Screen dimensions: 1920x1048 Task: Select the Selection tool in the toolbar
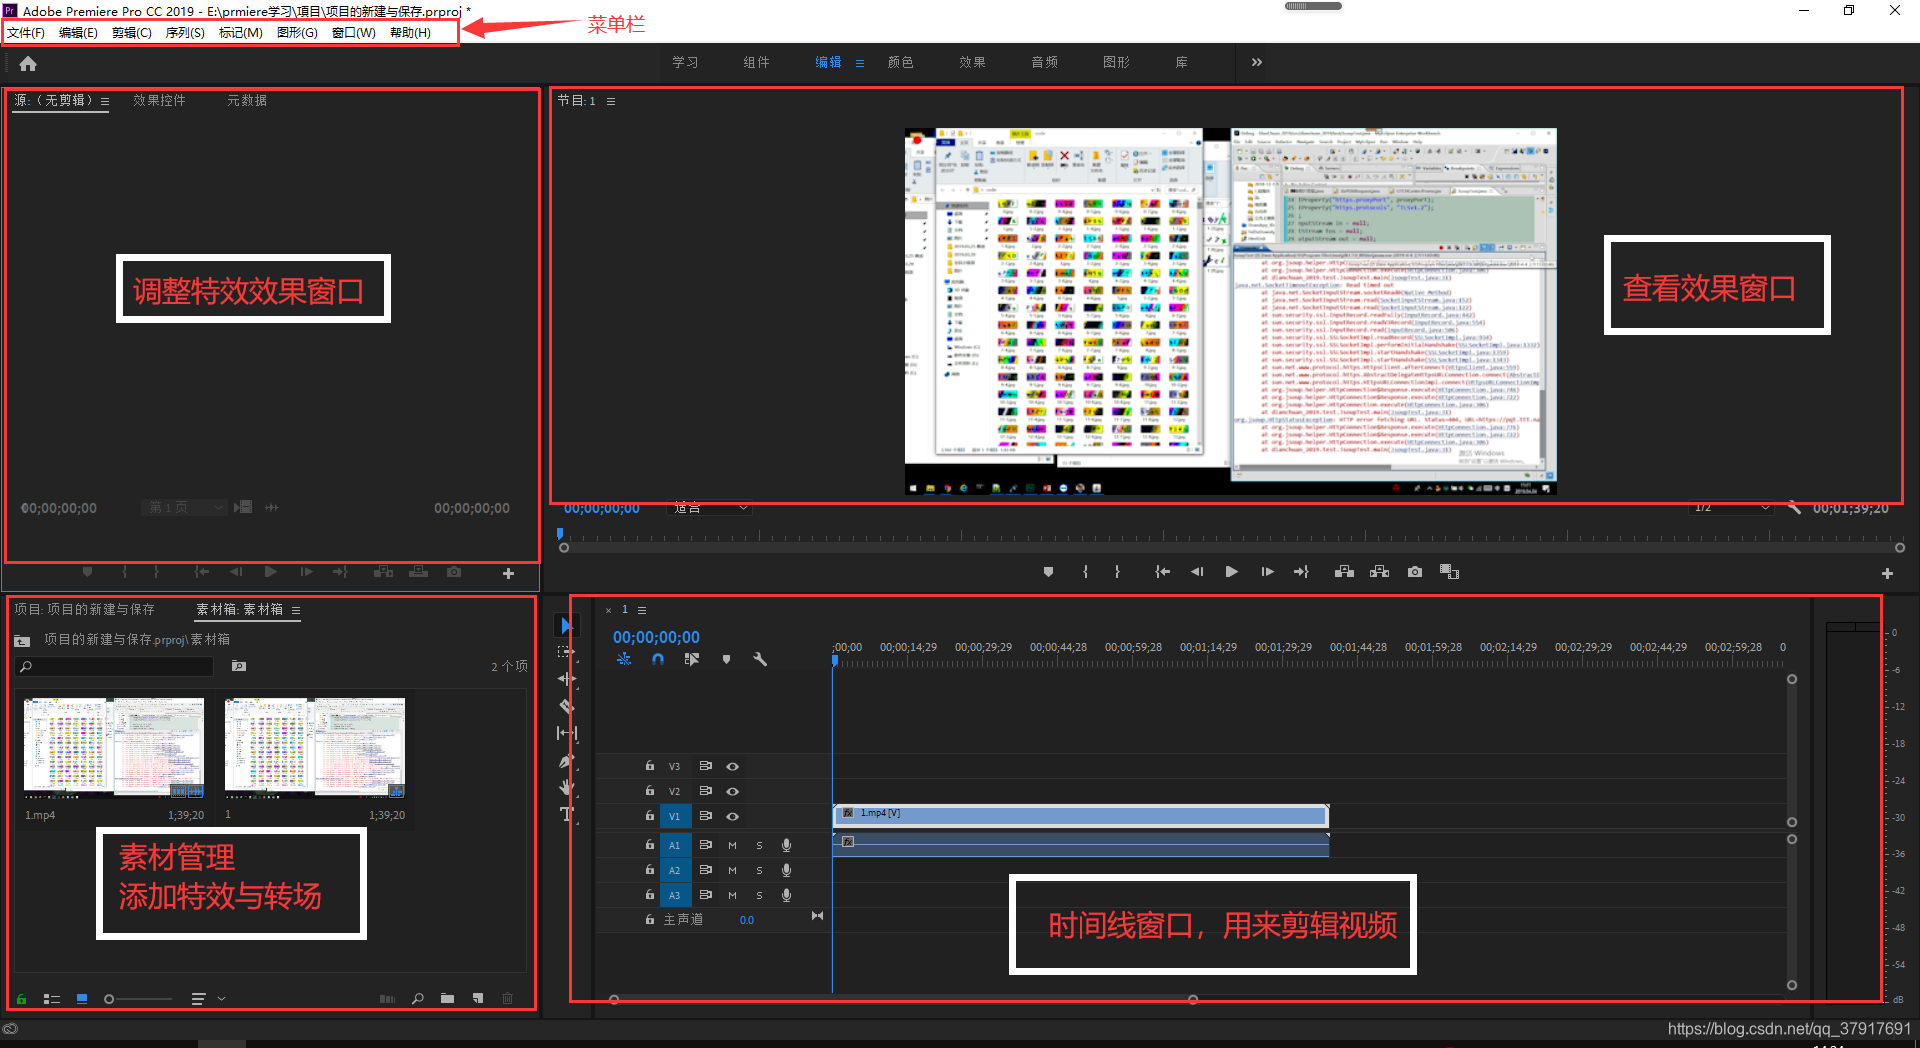566,625
